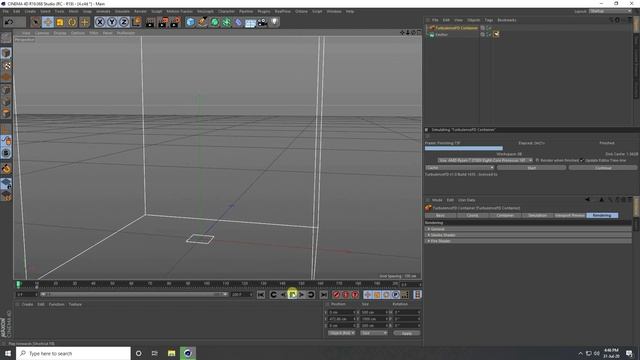Switch to the Simulation tab
640x360 pixels.
click(537, 216)
